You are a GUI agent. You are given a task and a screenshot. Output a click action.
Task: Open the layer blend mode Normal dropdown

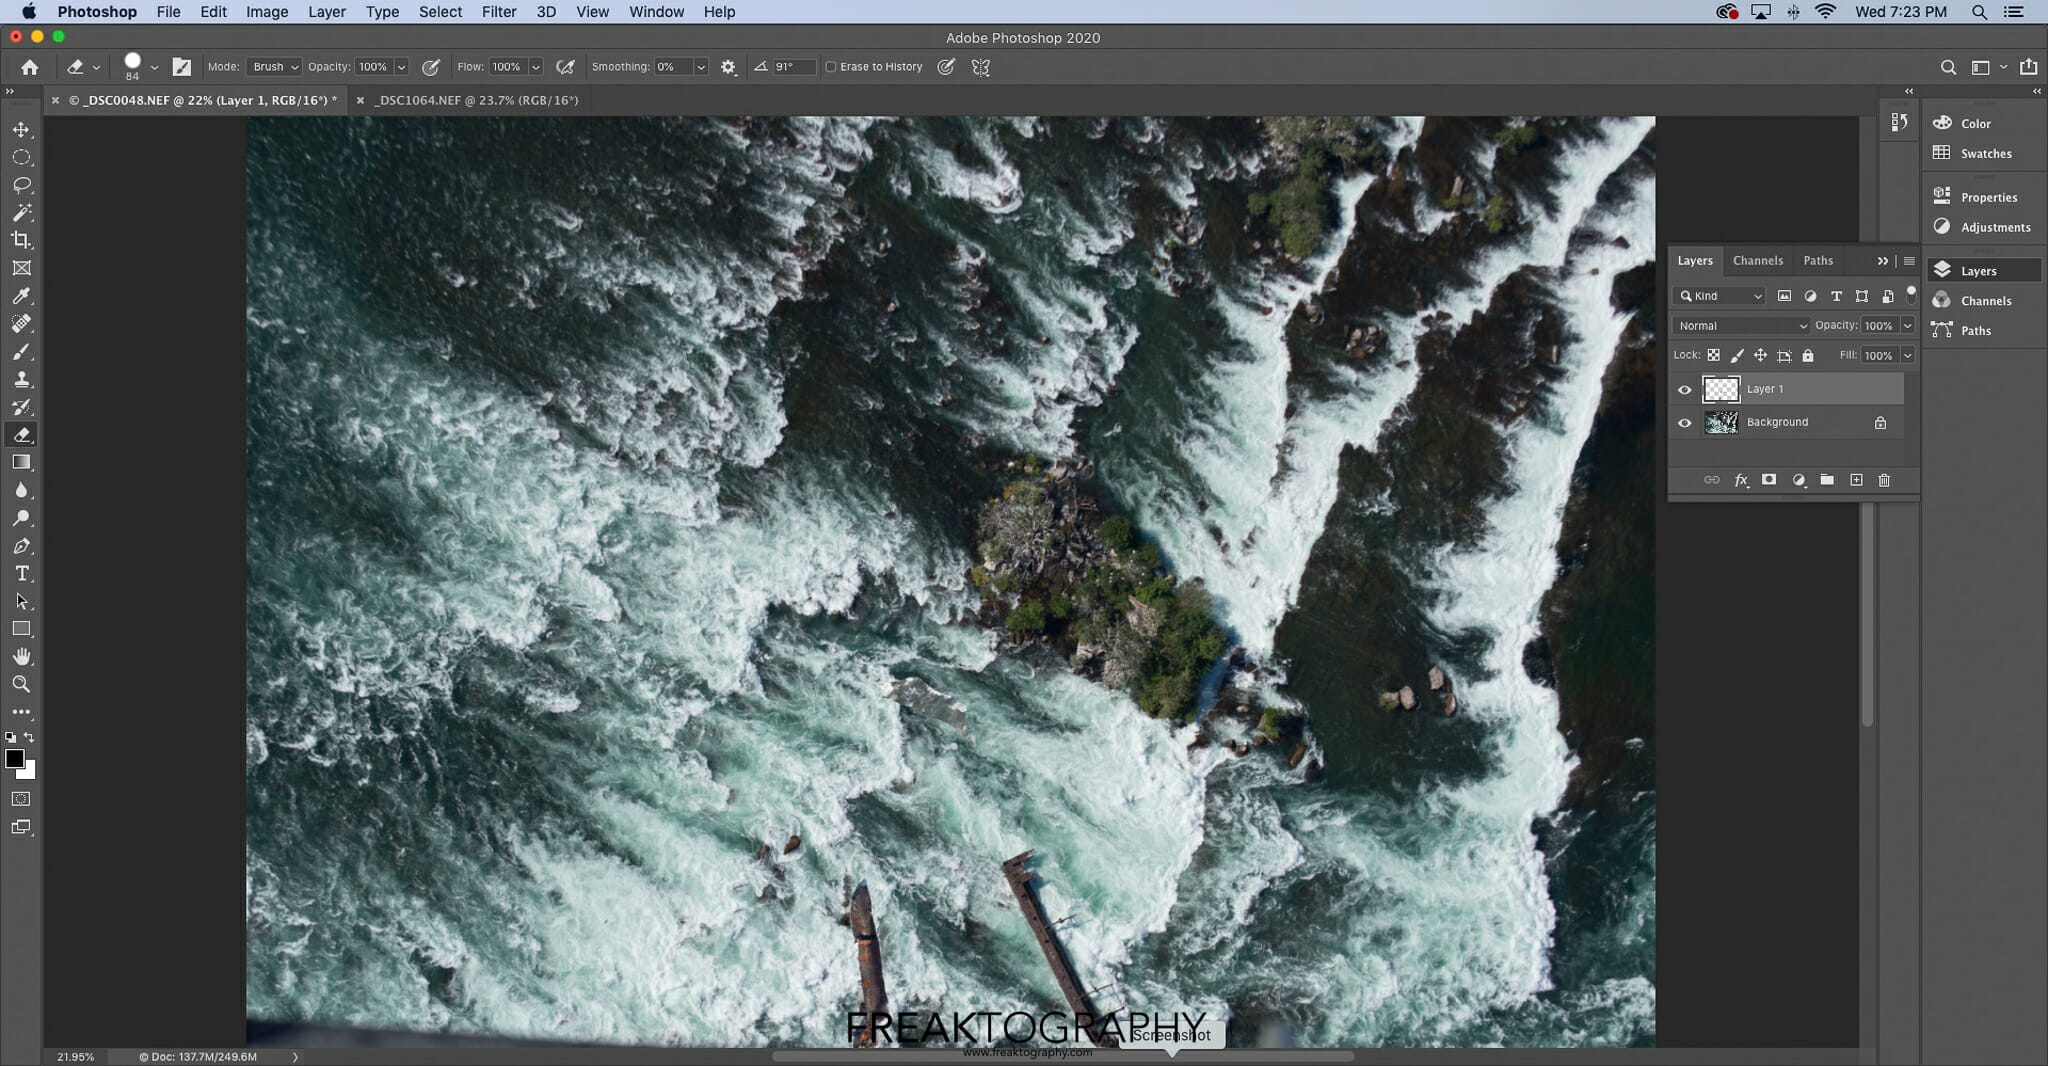(x=1741, y=326)
